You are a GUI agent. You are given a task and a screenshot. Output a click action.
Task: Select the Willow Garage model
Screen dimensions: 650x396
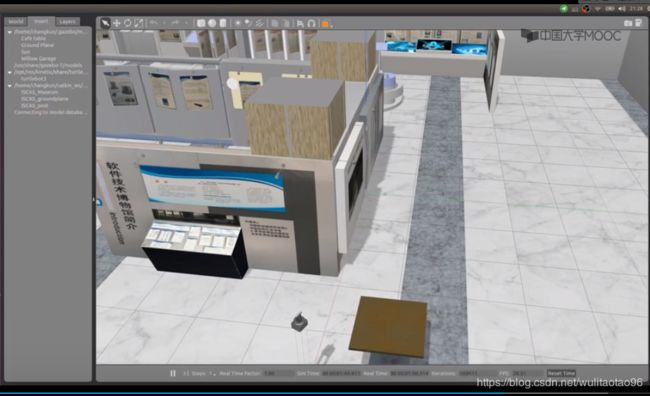[x=38, y=58]
